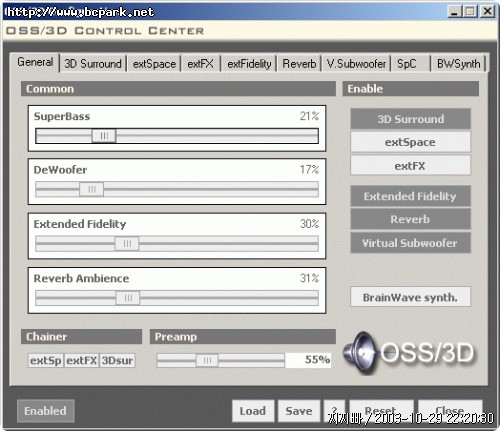Switch to the SpC tab
The width and height of the screenshot is (500, 431).
[x=411, y=63]
